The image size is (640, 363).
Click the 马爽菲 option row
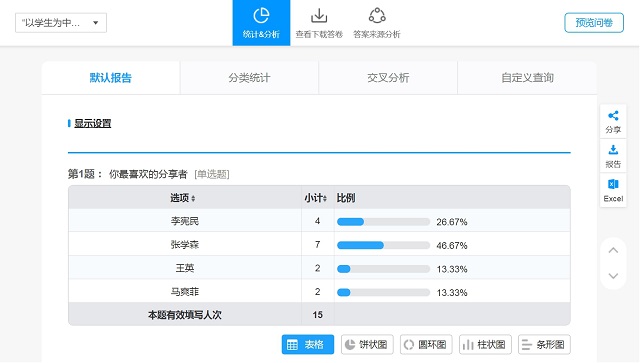tap(319, 292)
